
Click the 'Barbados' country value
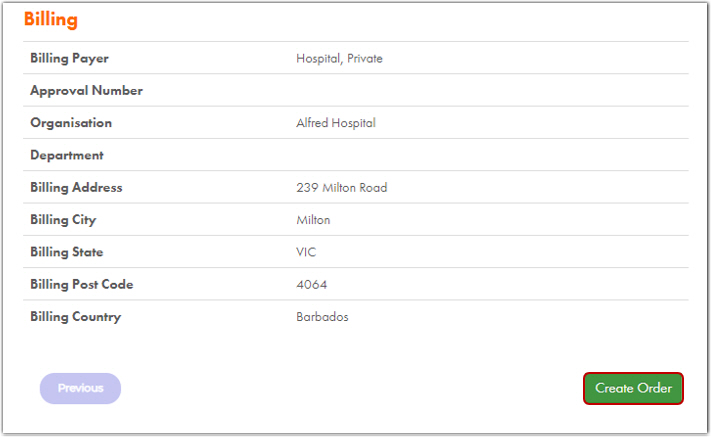(x=323, y=317)
